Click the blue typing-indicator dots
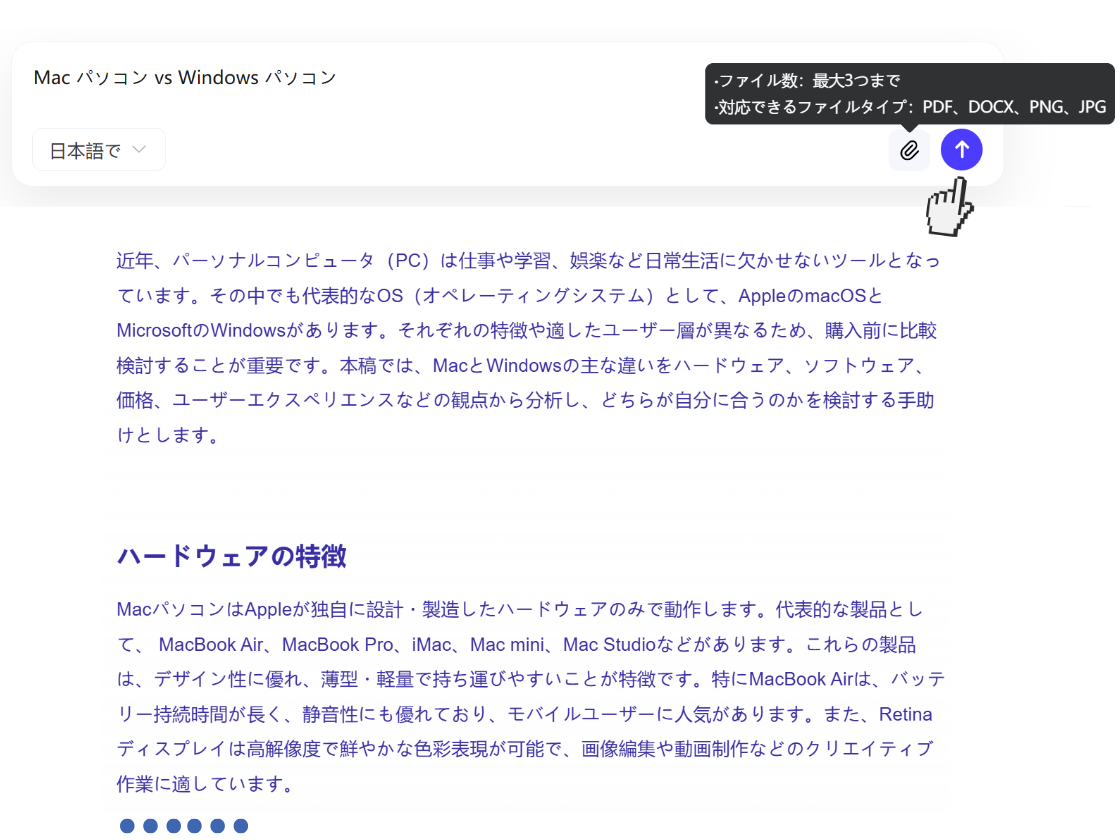The height and width of the screenshot is (840, 1120). (x=184, y=825)
